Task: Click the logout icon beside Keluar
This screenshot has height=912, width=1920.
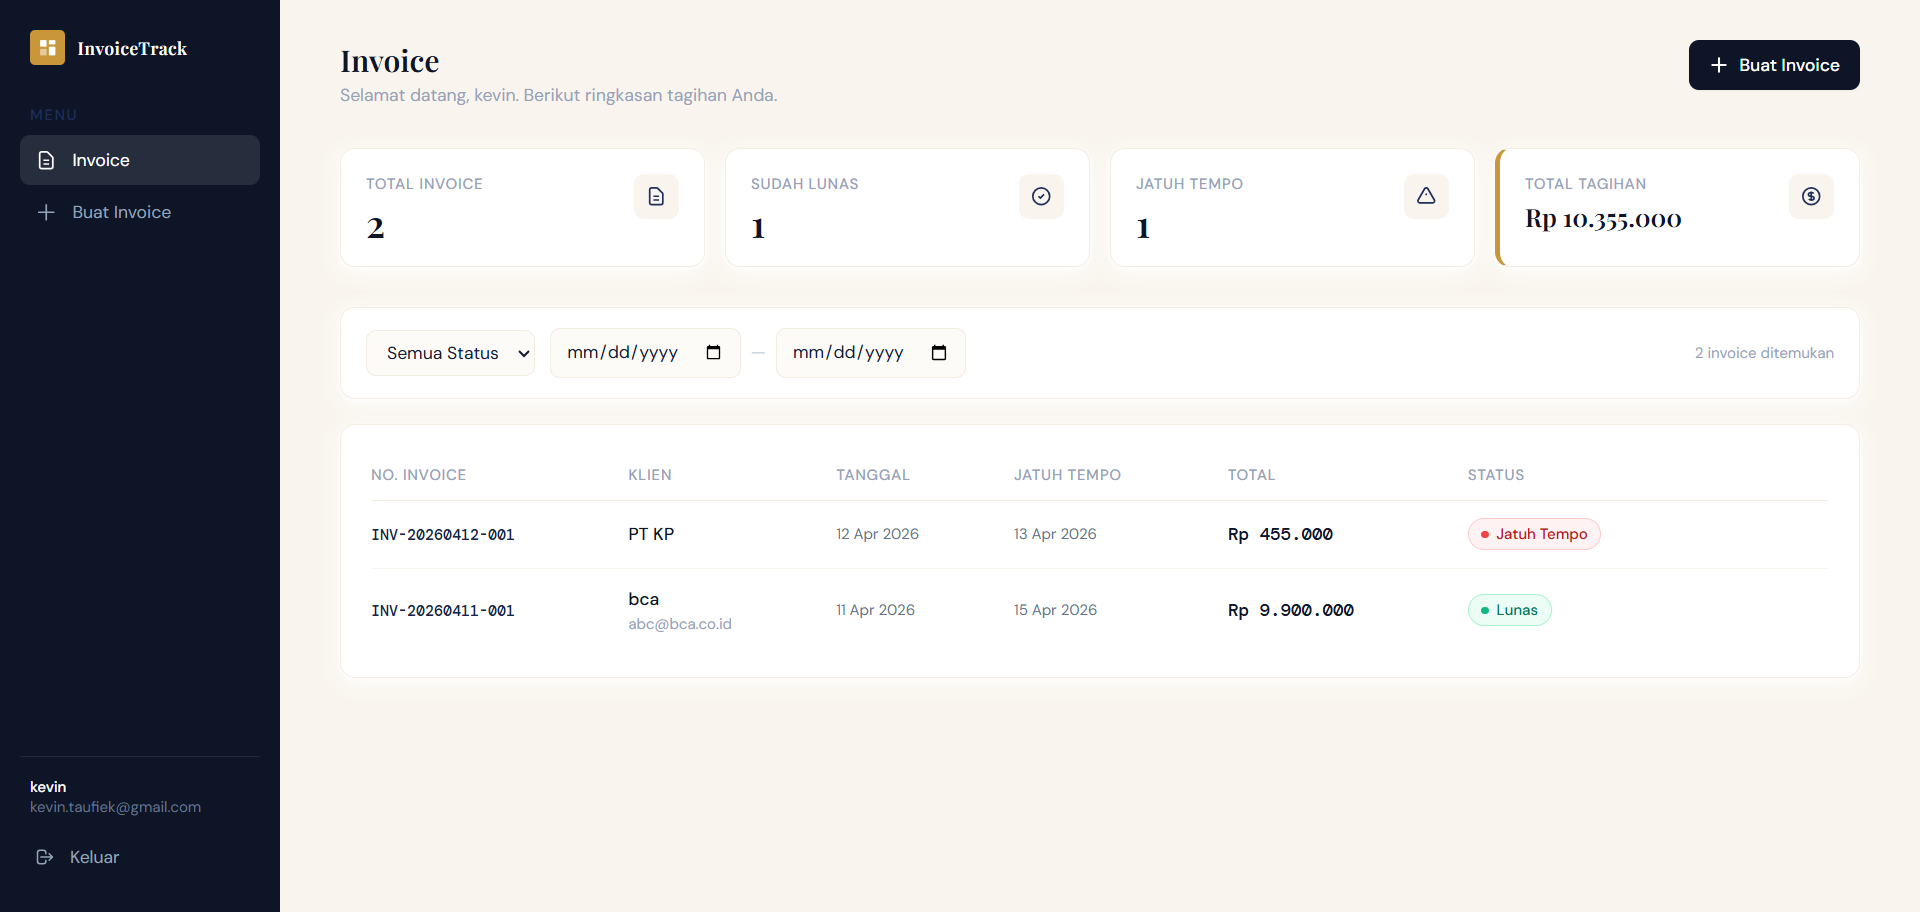Action: coord(45,857)
